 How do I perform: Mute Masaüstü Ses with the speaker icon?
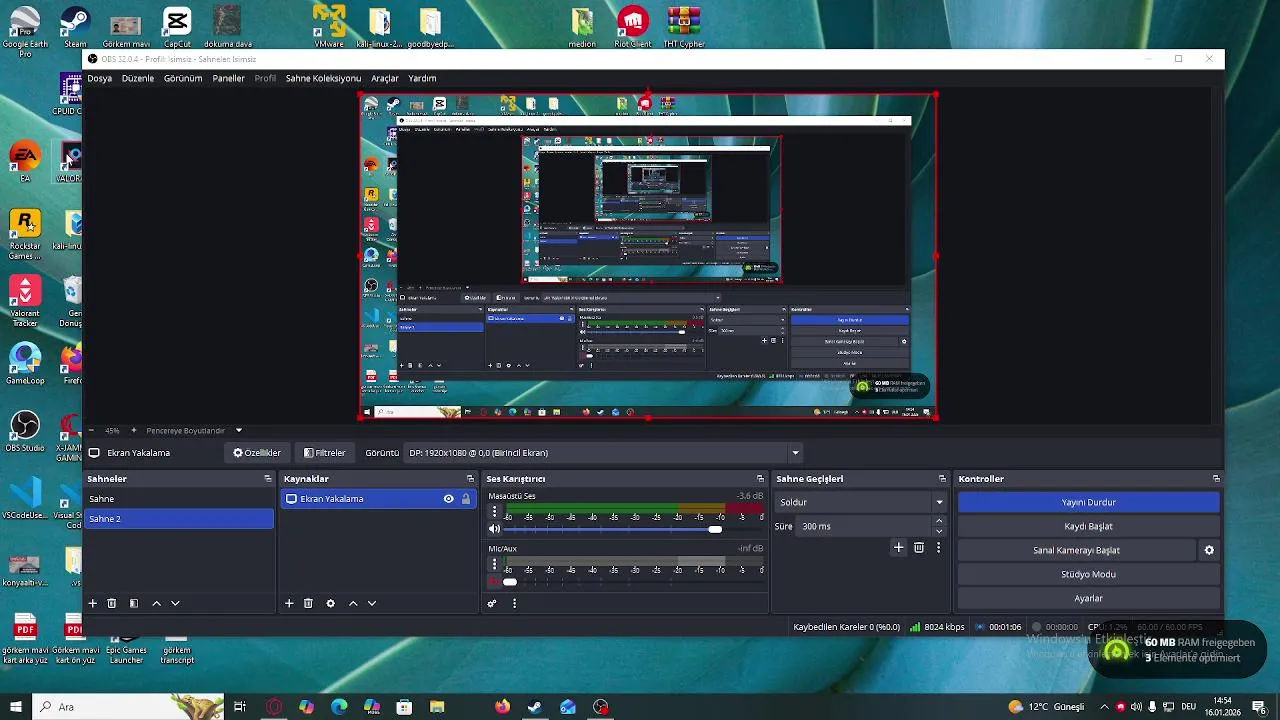tap(494, 528)
